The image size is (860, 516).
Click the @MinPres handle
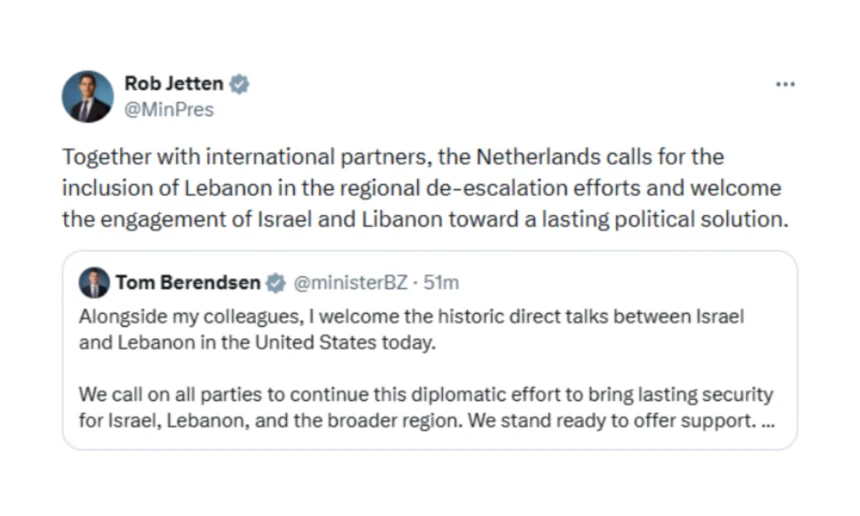coord(169,110)
